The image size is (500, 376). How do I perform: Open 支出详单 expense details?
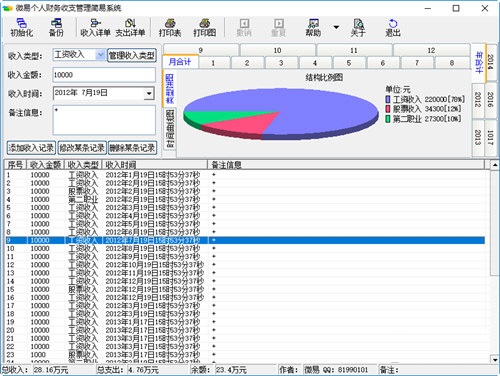[x=130, y=27]
